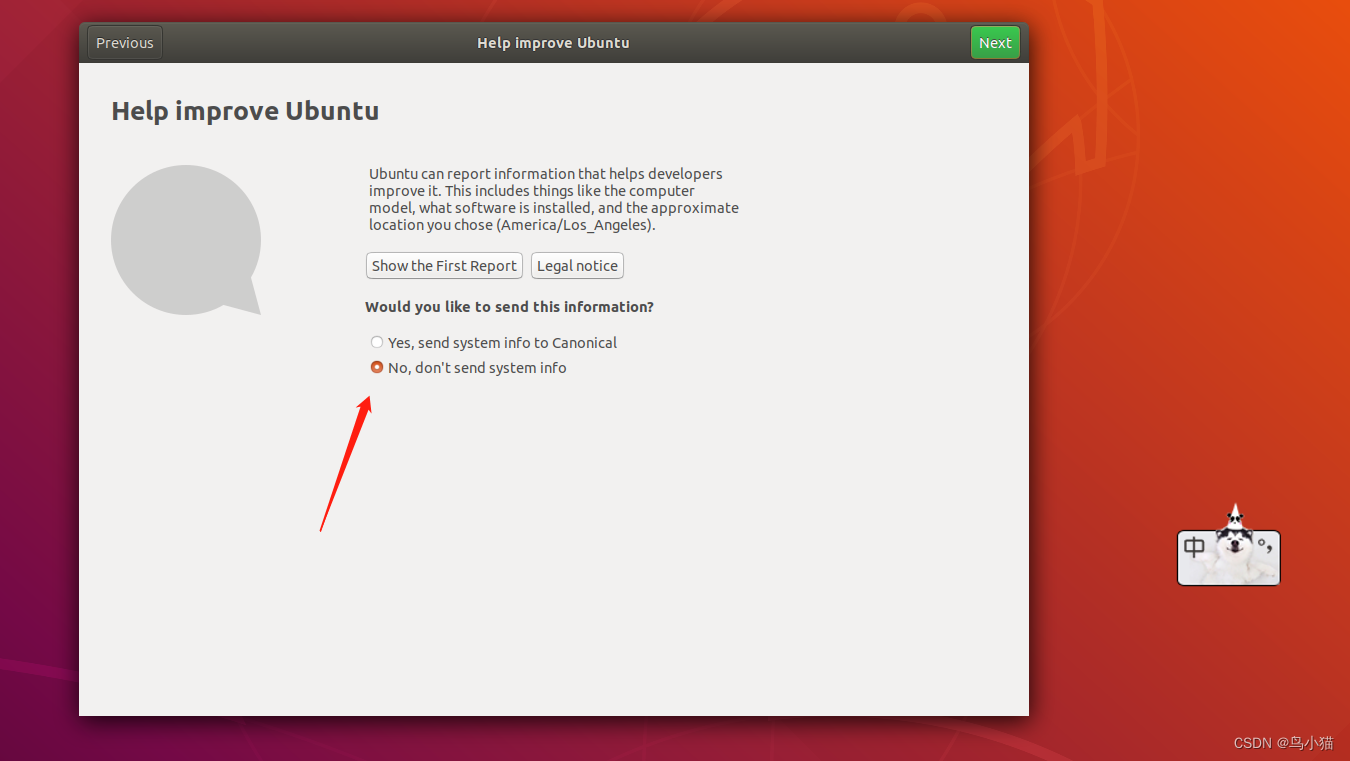This screenshot has width=1350, height=761.
Task: Select Yes, send system info to Canonical
Action: tap(493, 343)
